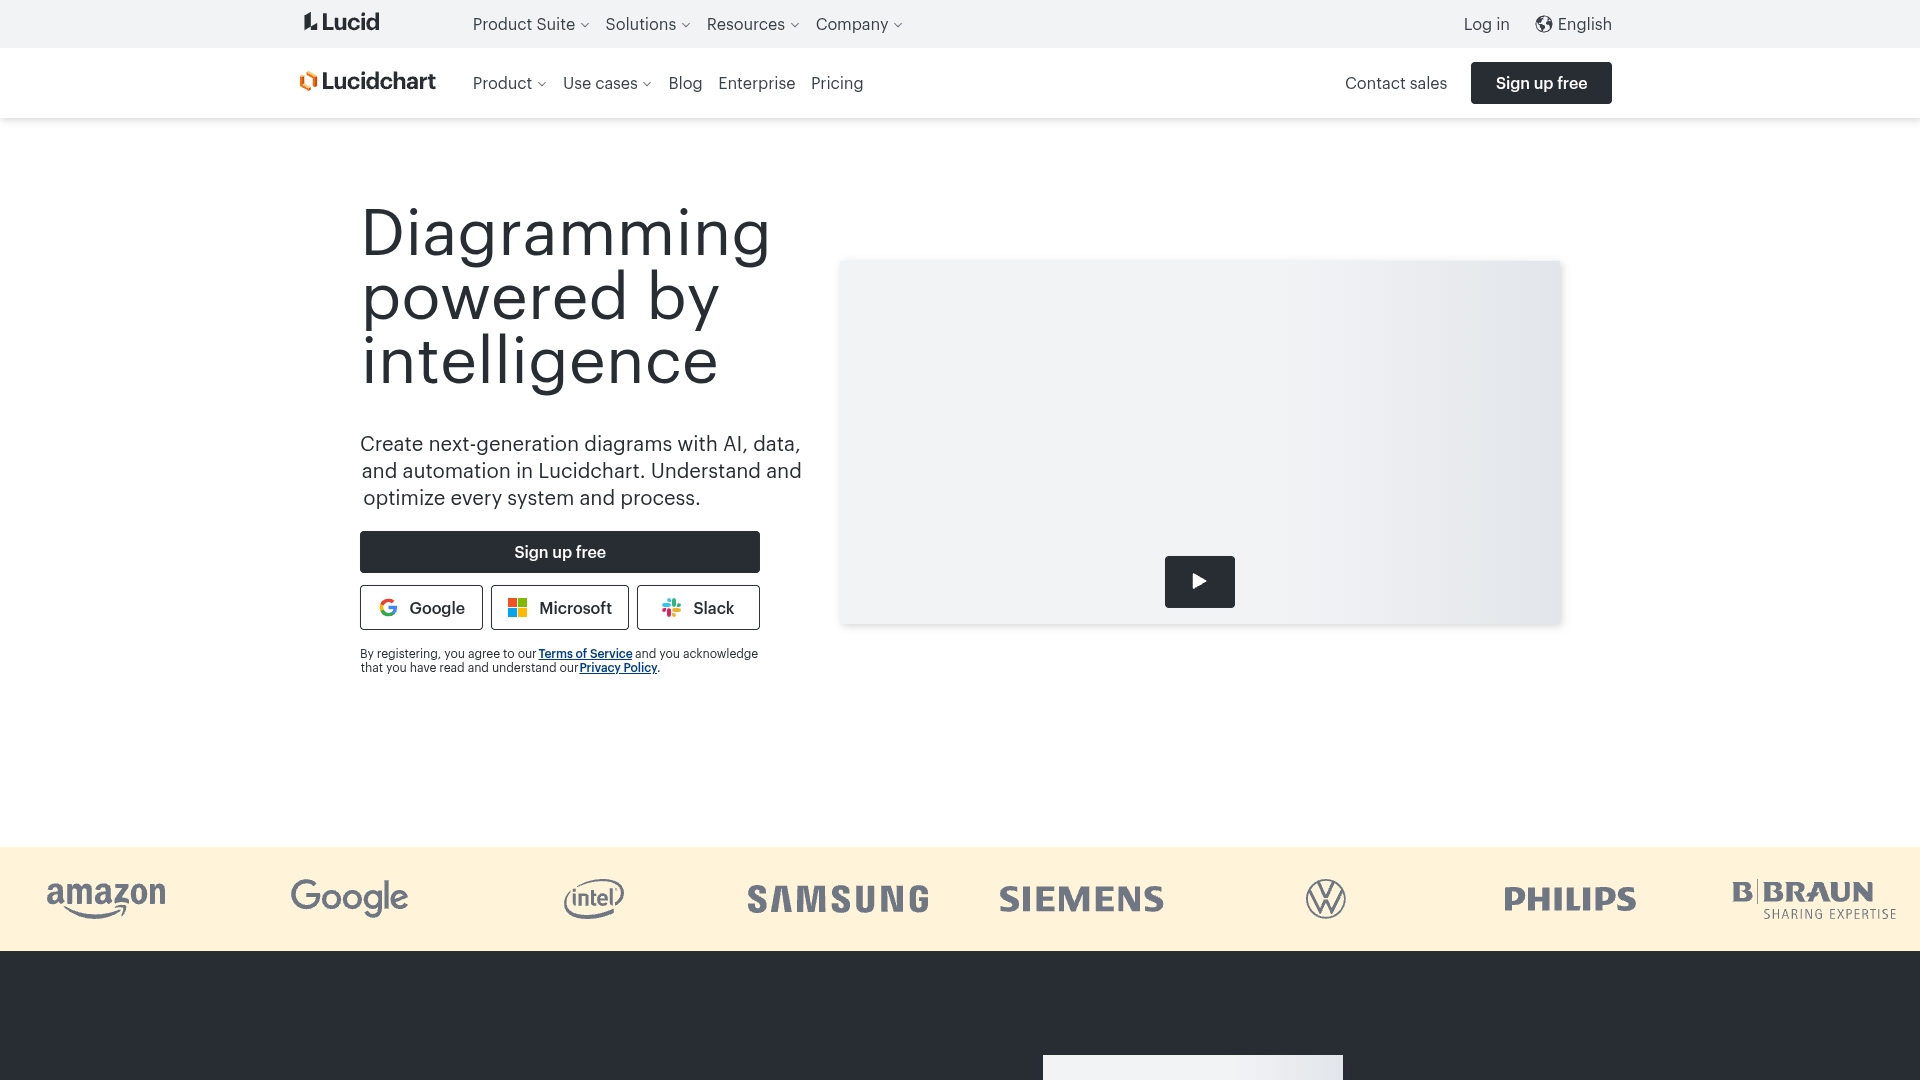Click the Lucidchart logo

367,81
